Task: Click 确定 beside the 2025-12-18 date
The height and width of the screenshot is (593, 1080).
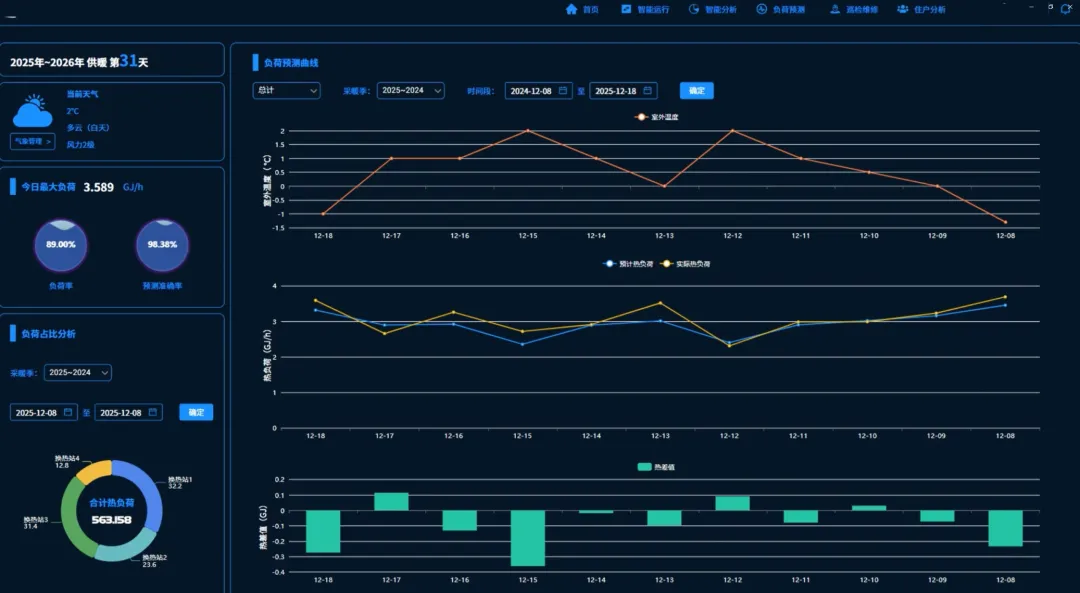Action: pos(696,91)
